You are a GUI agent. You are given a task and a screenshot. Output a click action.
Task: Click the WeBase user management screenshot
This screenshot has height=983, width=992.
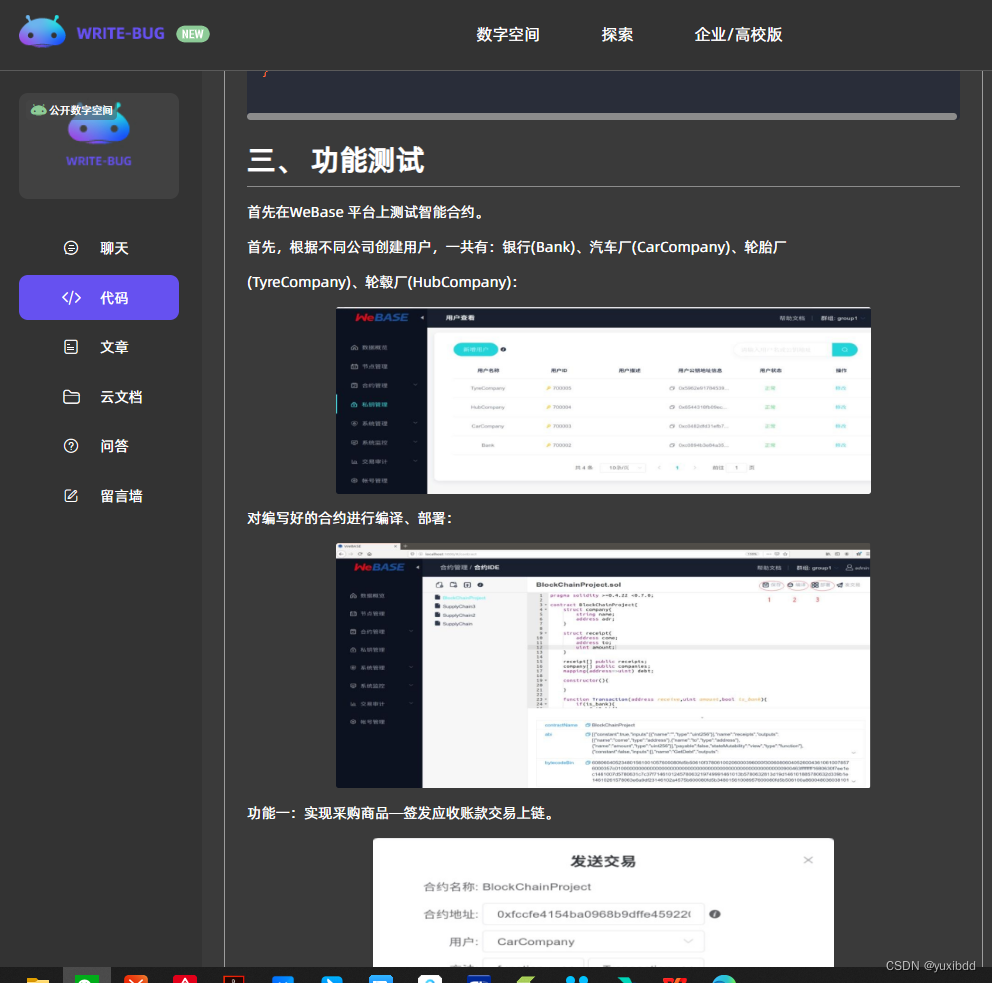pyautogui.click(x=601, y=400)
